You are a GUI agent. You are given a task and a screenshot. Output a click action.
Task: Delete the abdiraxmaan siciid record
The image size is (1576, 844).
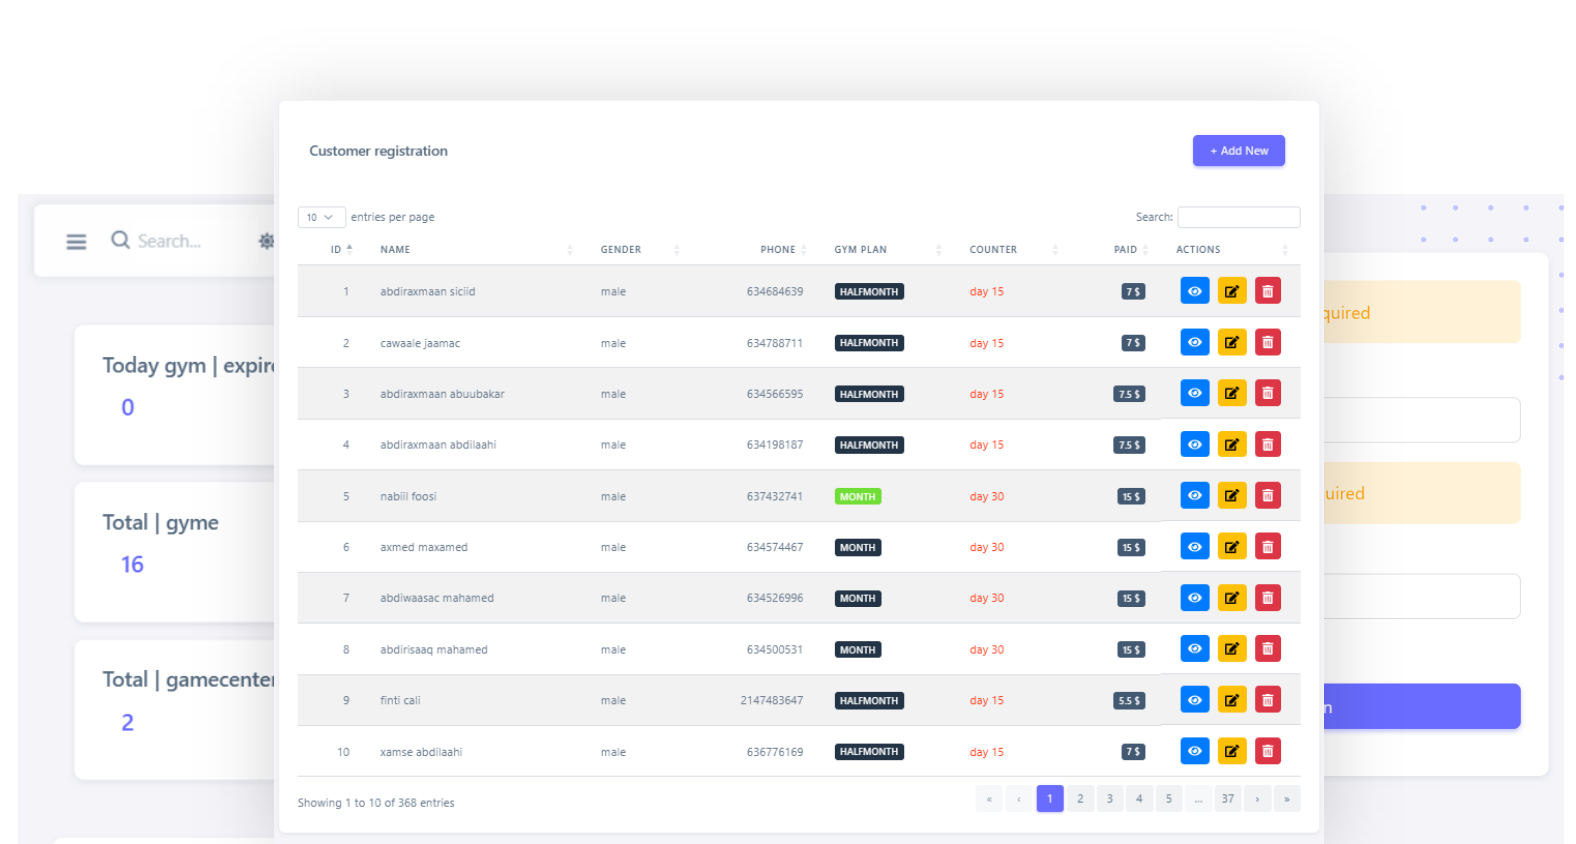pyautogui.click(x=1268, y=291)
